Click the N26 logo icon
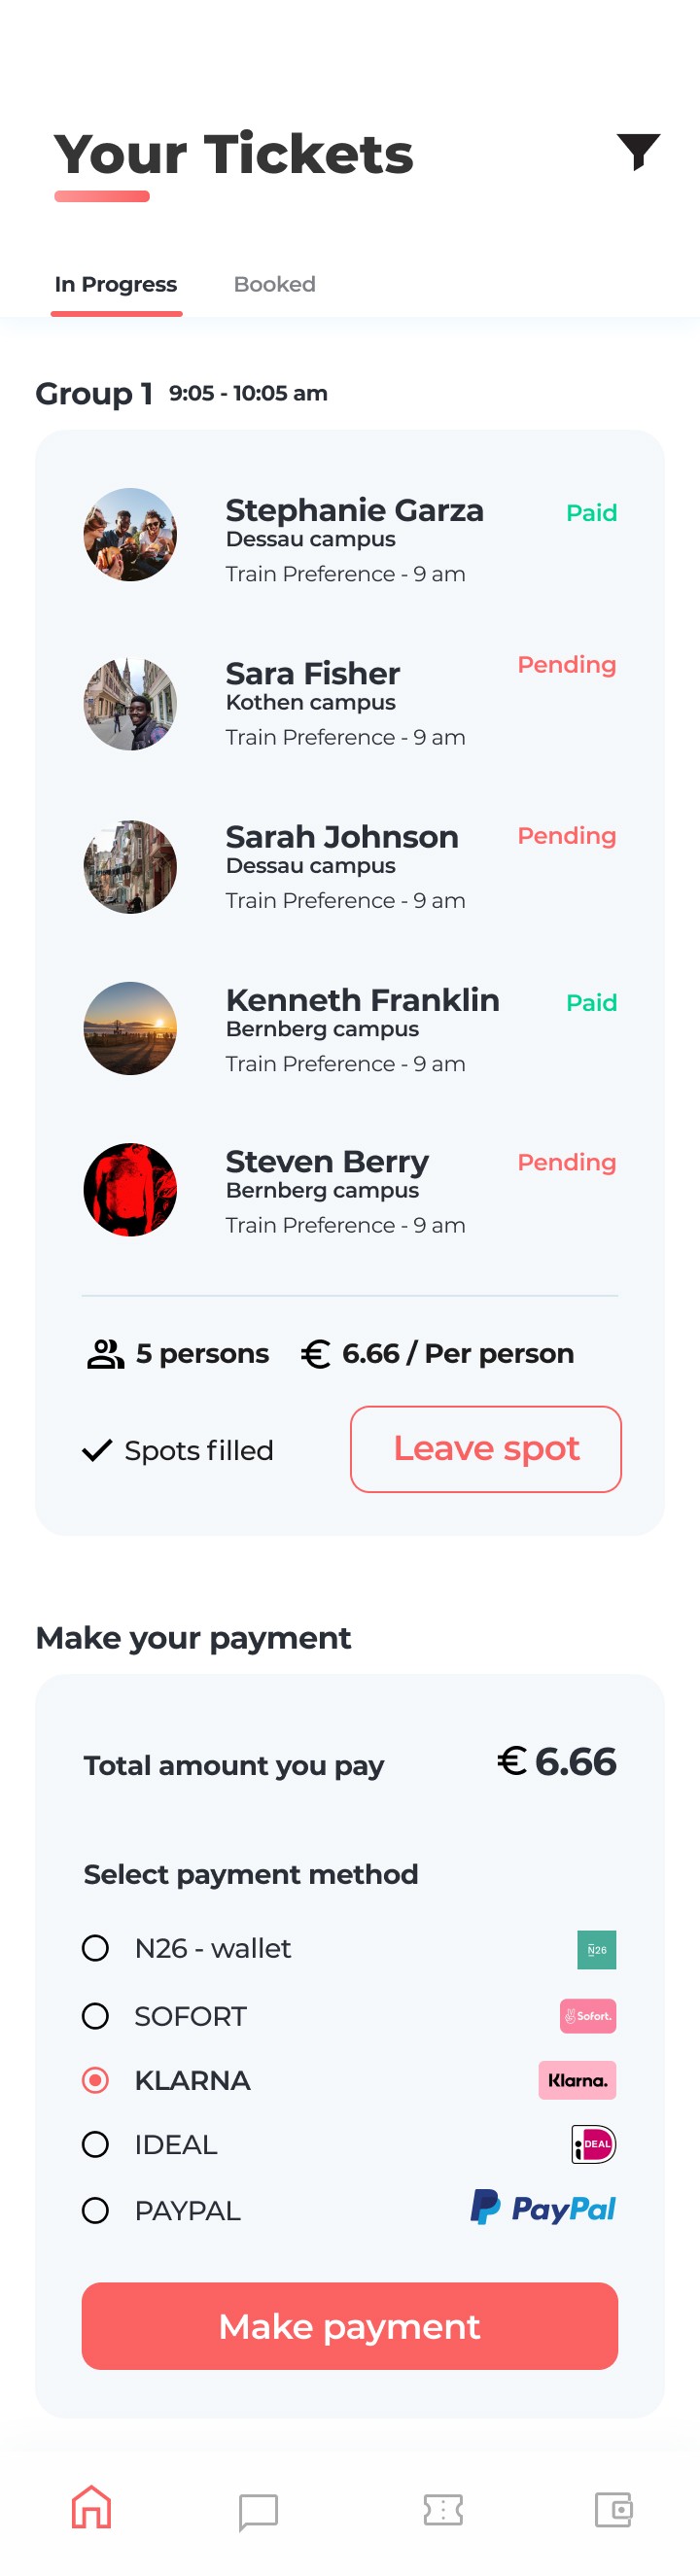700x2576 pixels. [597, 1950]
